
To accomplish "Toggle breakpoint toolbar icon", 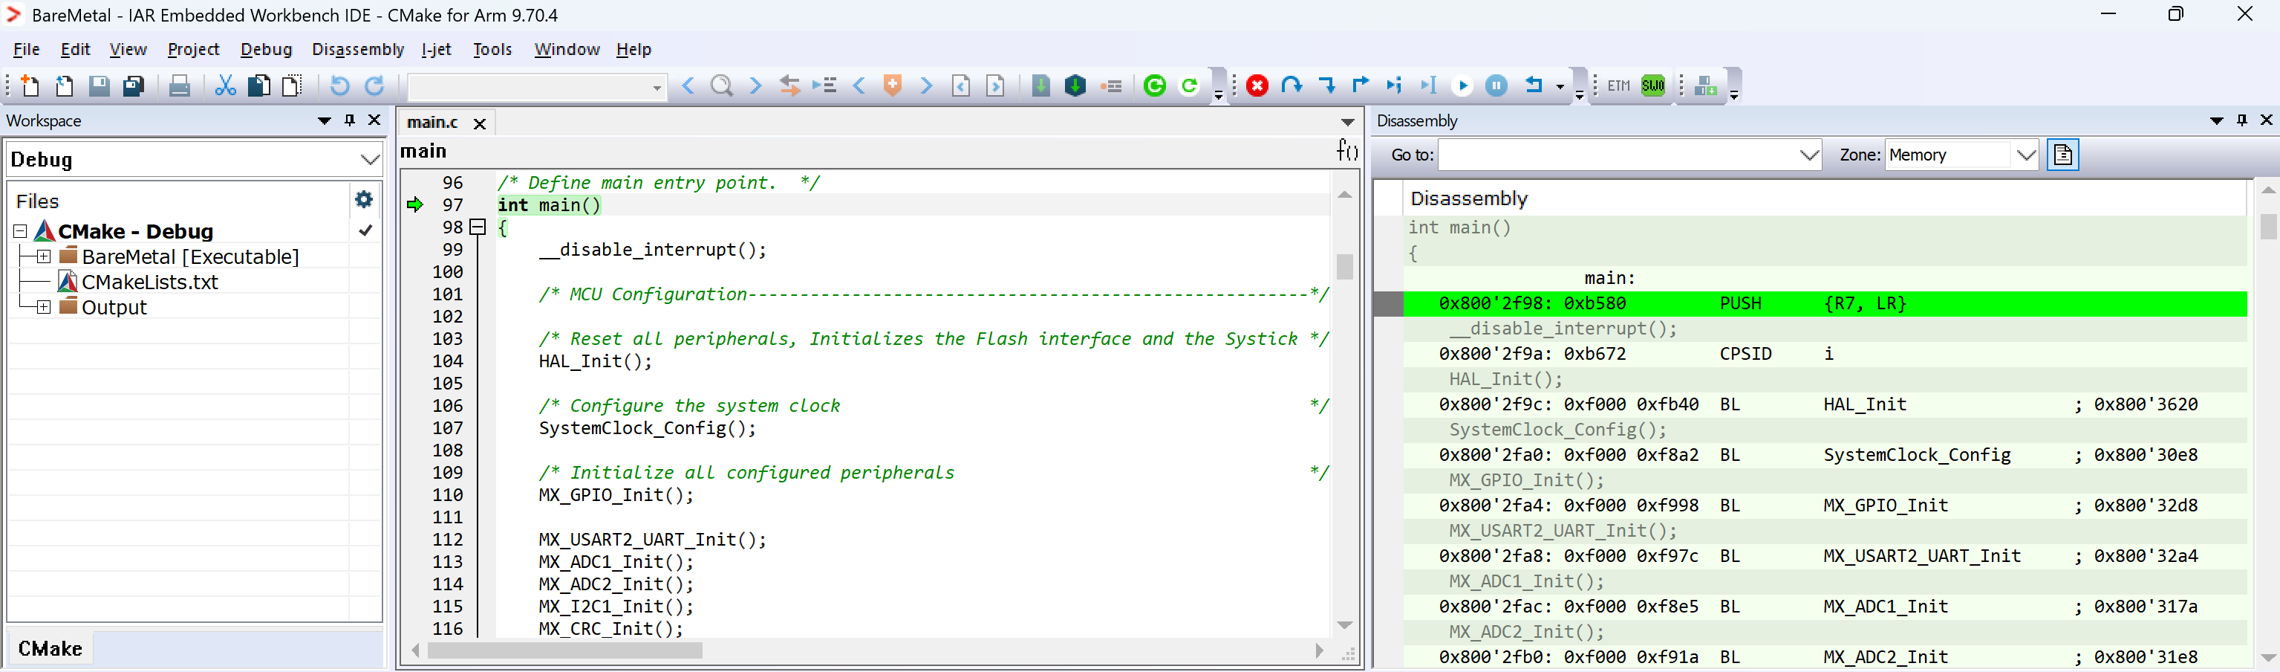I will [1110, 86].
